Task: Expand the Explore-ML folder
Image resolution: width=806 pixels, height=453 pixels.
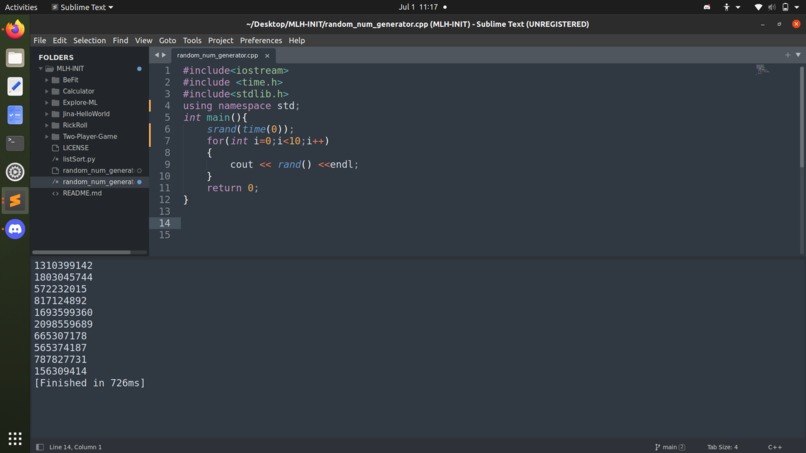Action: [47, 102]
